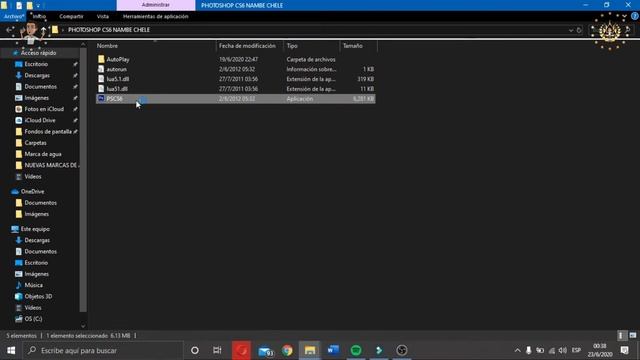This screenshot has width=640, height=360.
Task: Select Este equipo in navigation pane
Action: [35, 229]
